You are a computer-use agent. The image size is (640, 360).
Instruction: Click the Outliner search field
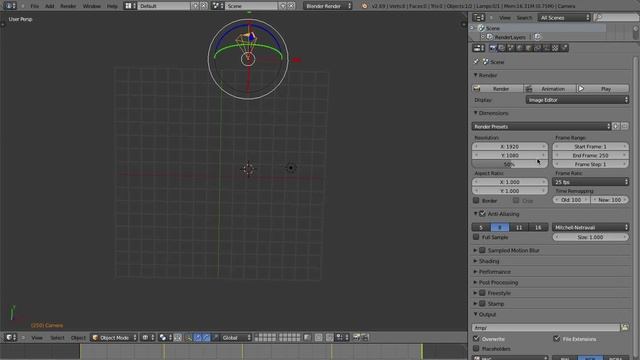616,18
